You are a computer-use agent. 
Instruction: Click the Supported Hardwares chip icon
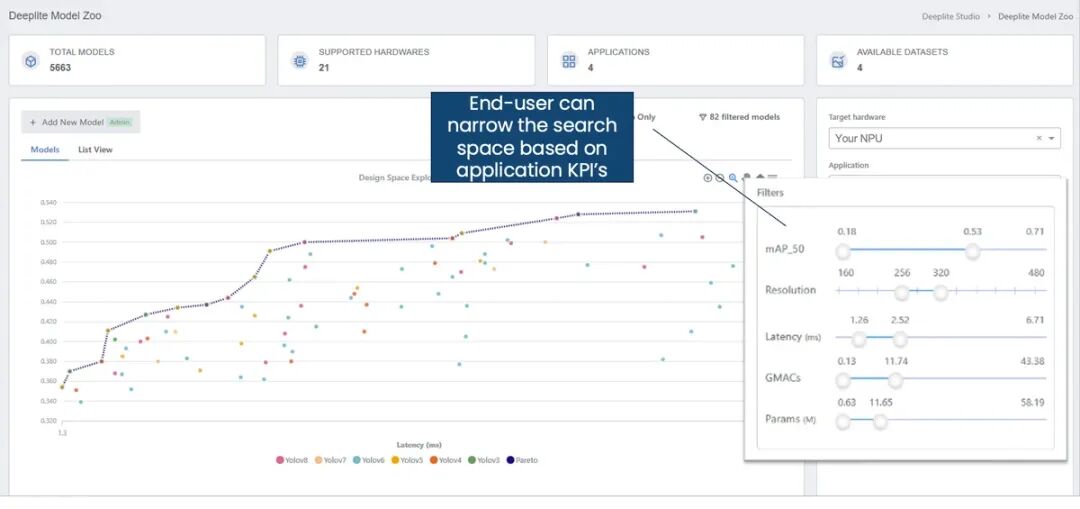pos(299,61)
